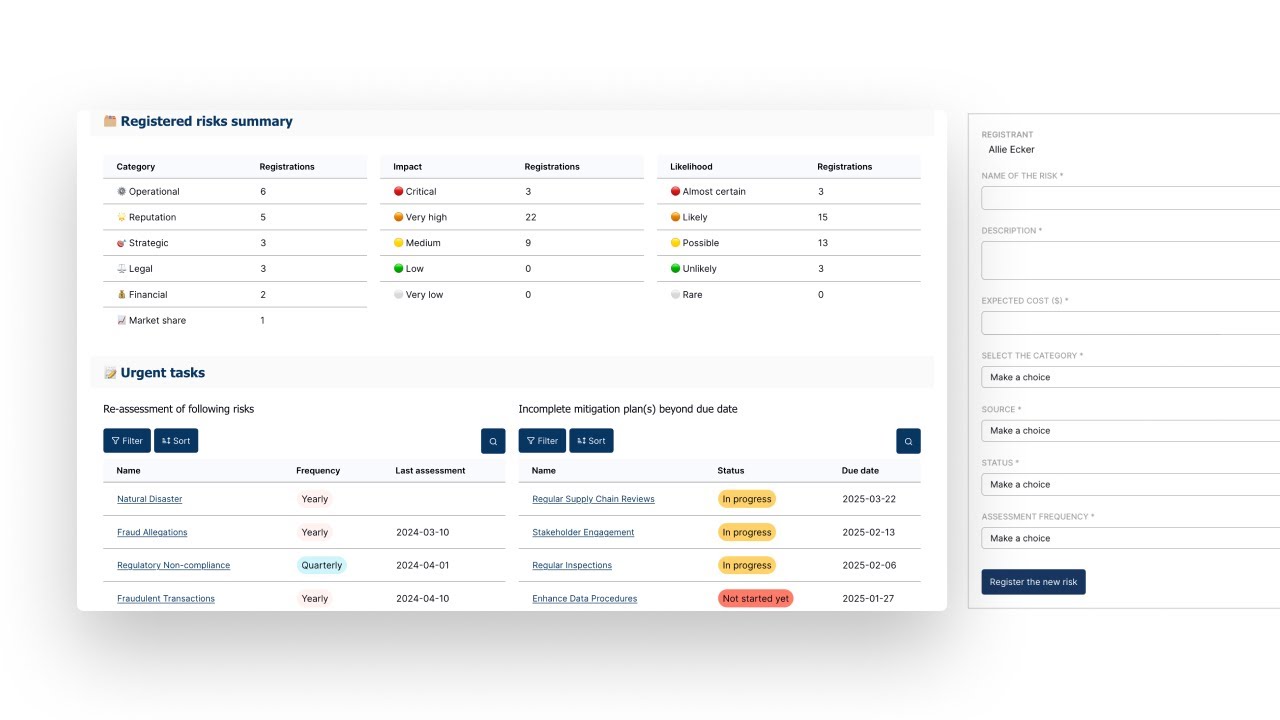Click memo icon beside Urgent tasks

110,373
